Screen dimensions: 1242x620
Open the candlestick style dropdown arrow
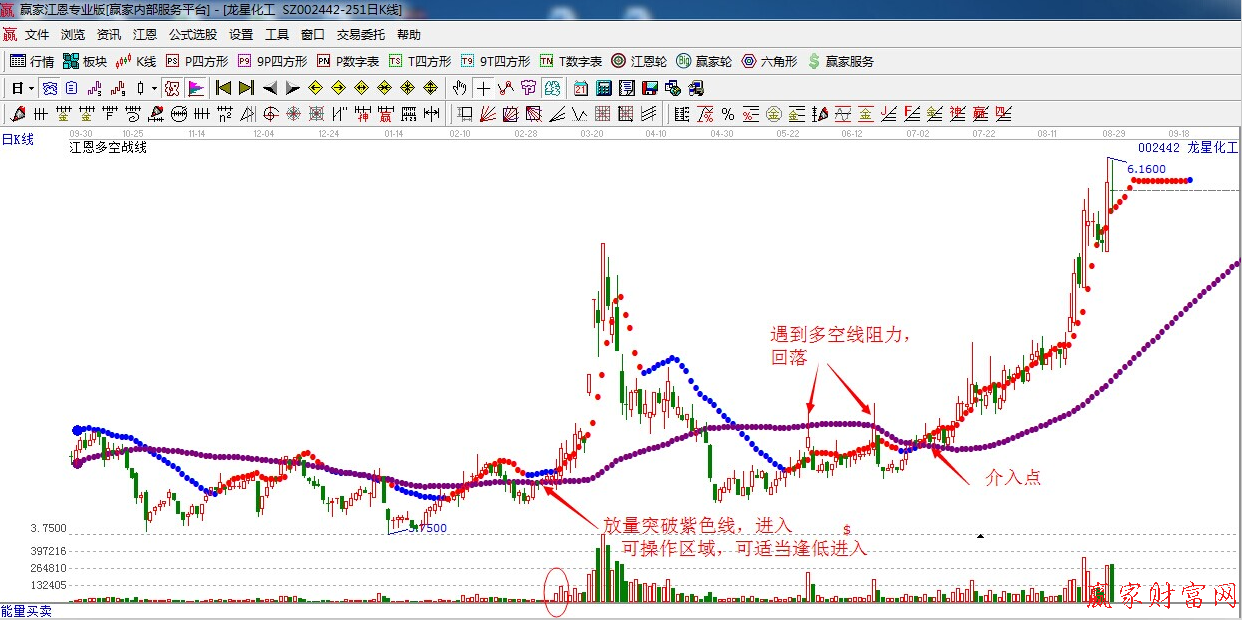tap(154, 88)
